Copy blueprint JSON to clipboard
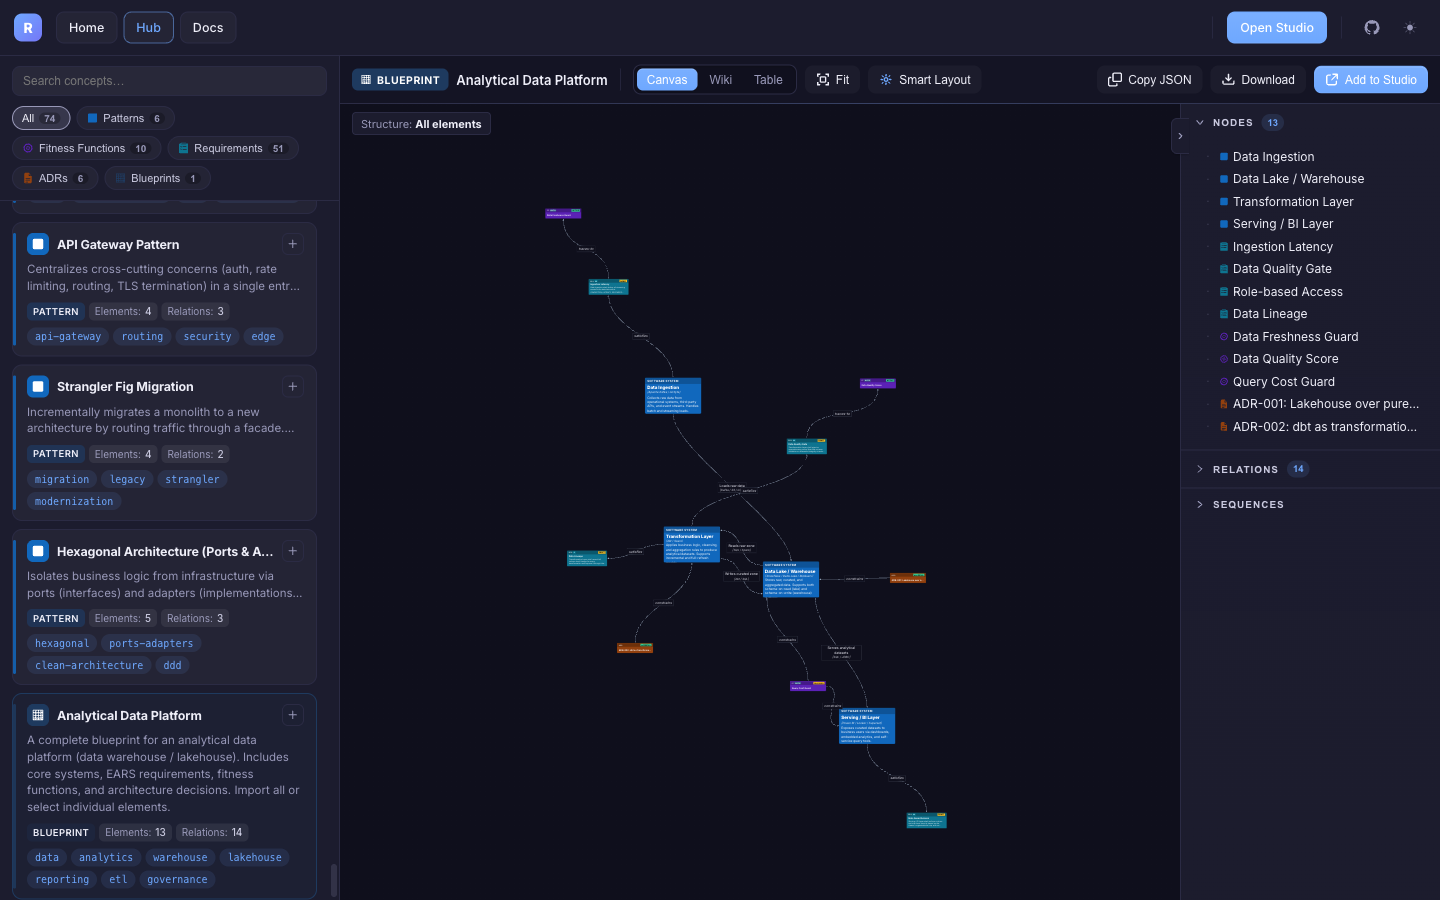Image resolution: width=1440 pixels, height=900 pixels. click(1150, 80)
